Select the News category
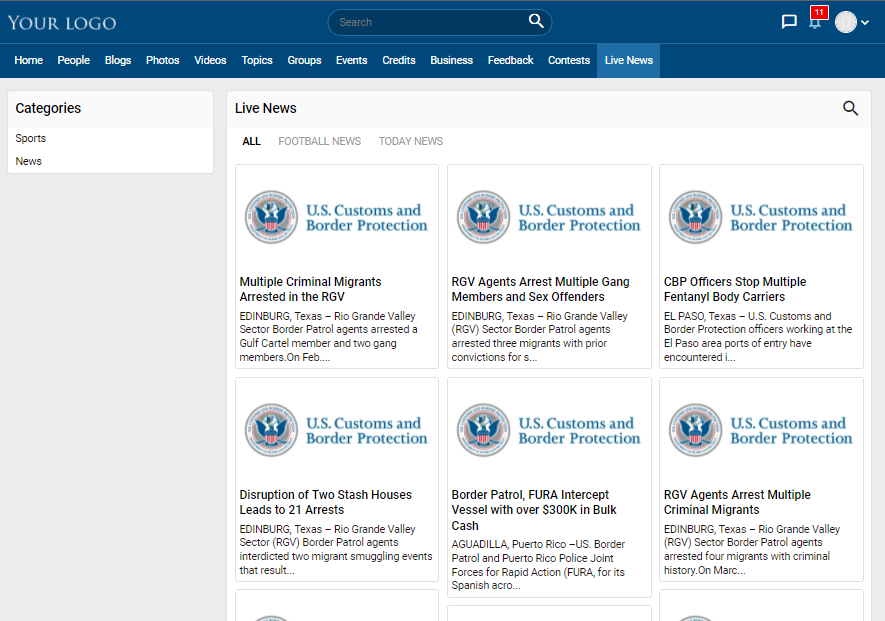The height and width of the screenshot is (621, 885). [28, 161]
